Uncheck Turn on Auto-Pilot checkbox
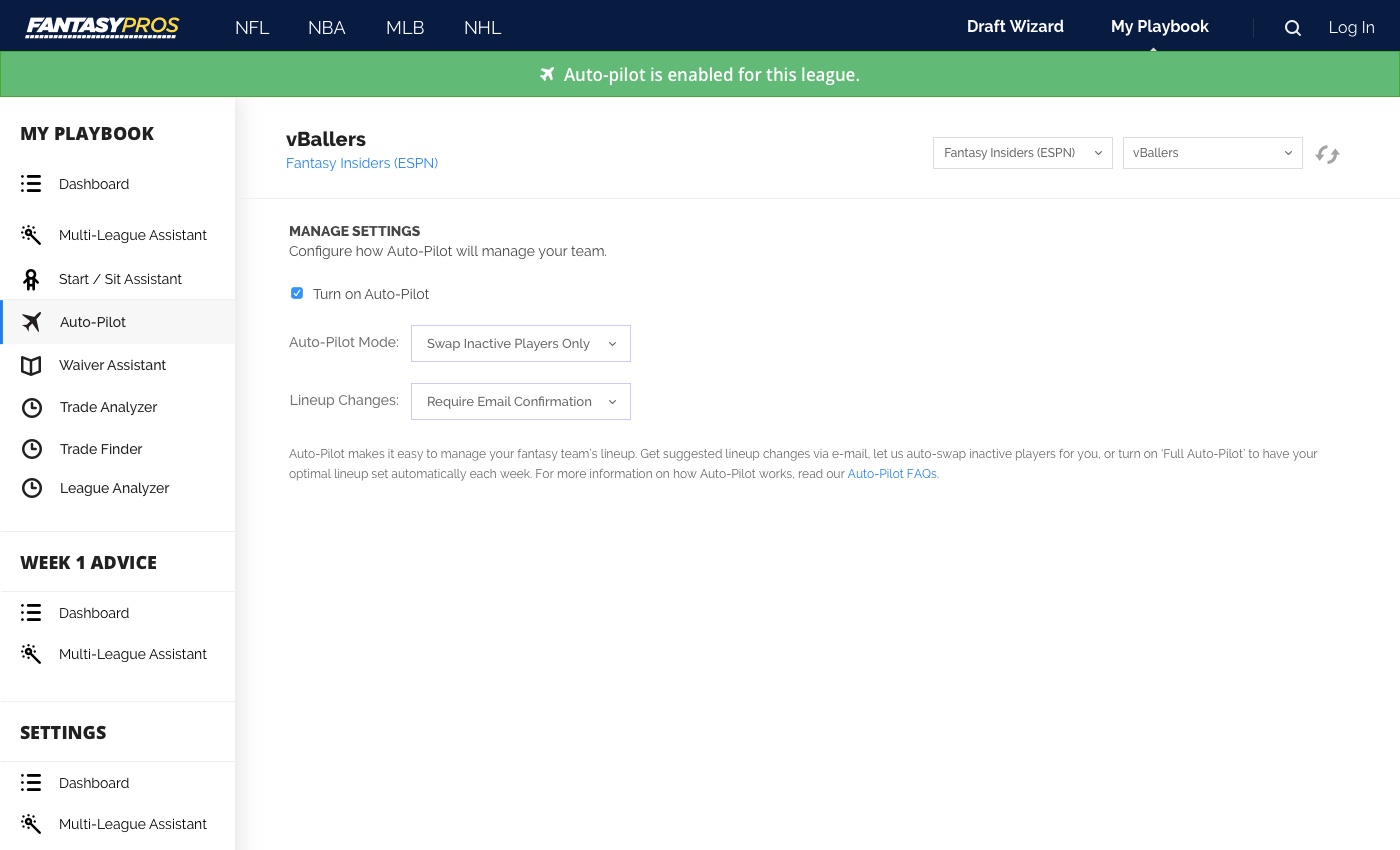This screenshot has height=850, width=1400. pos(297,293)
